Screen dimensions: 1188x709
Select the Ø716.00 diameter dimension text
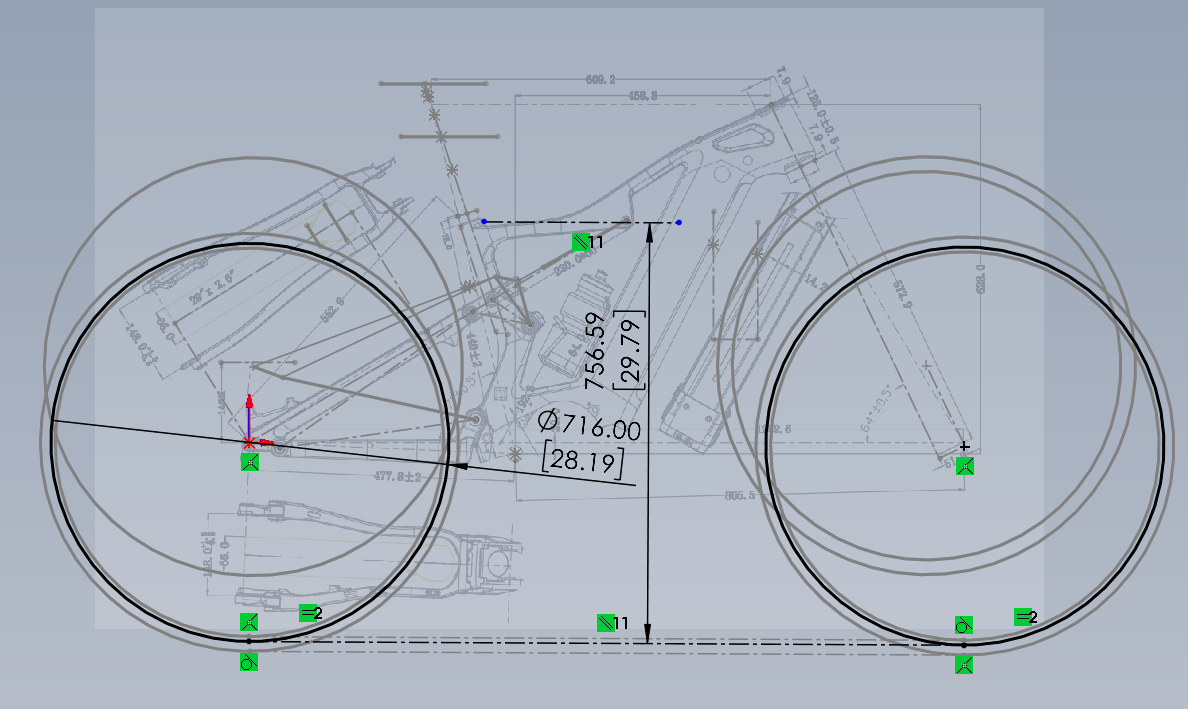tap(588, 426)
